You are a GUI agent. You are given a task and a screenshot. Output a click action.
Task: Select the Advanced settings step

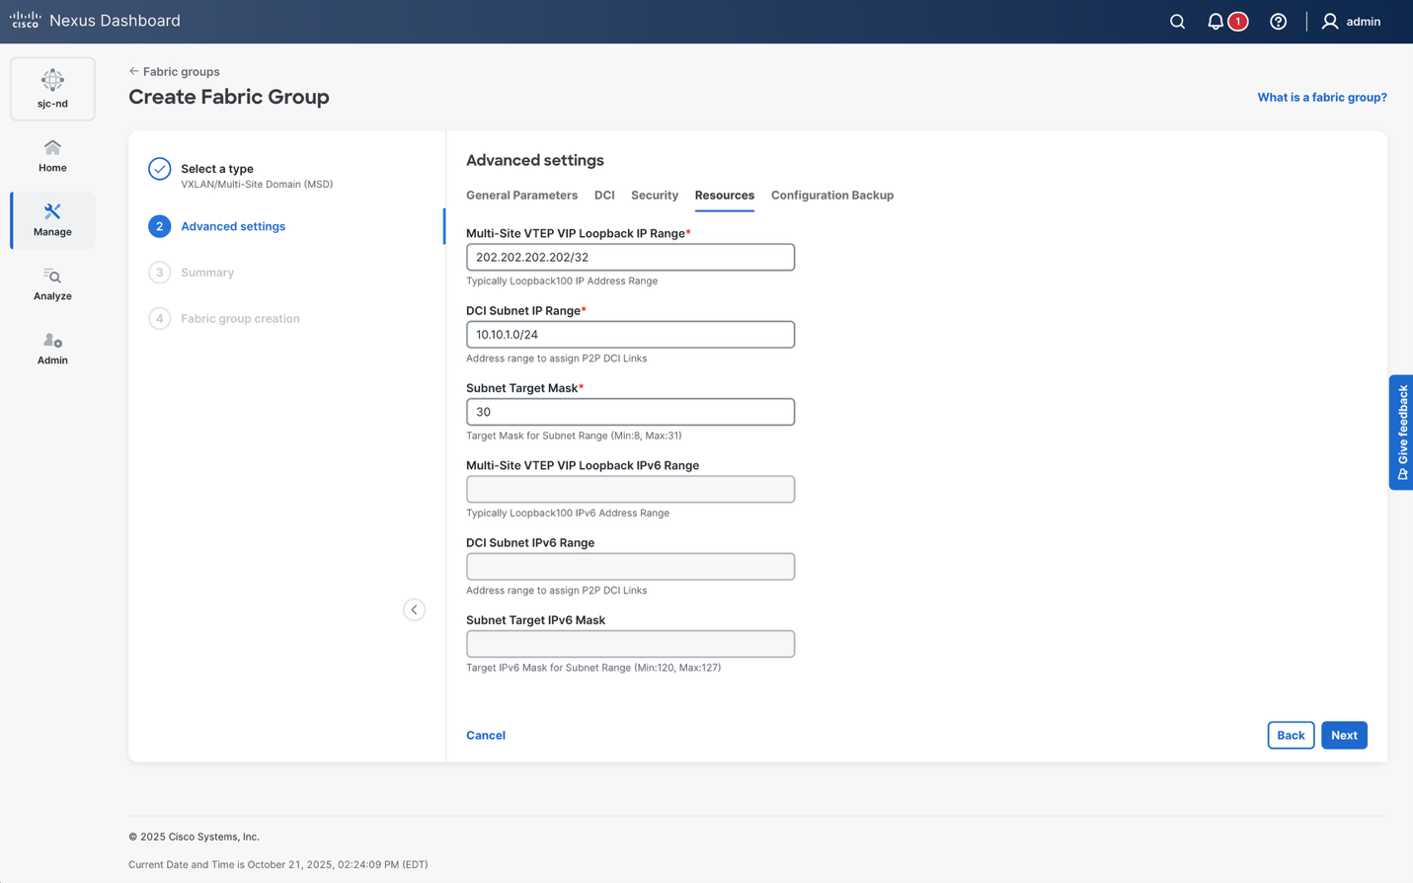click(x=233, y=226)
